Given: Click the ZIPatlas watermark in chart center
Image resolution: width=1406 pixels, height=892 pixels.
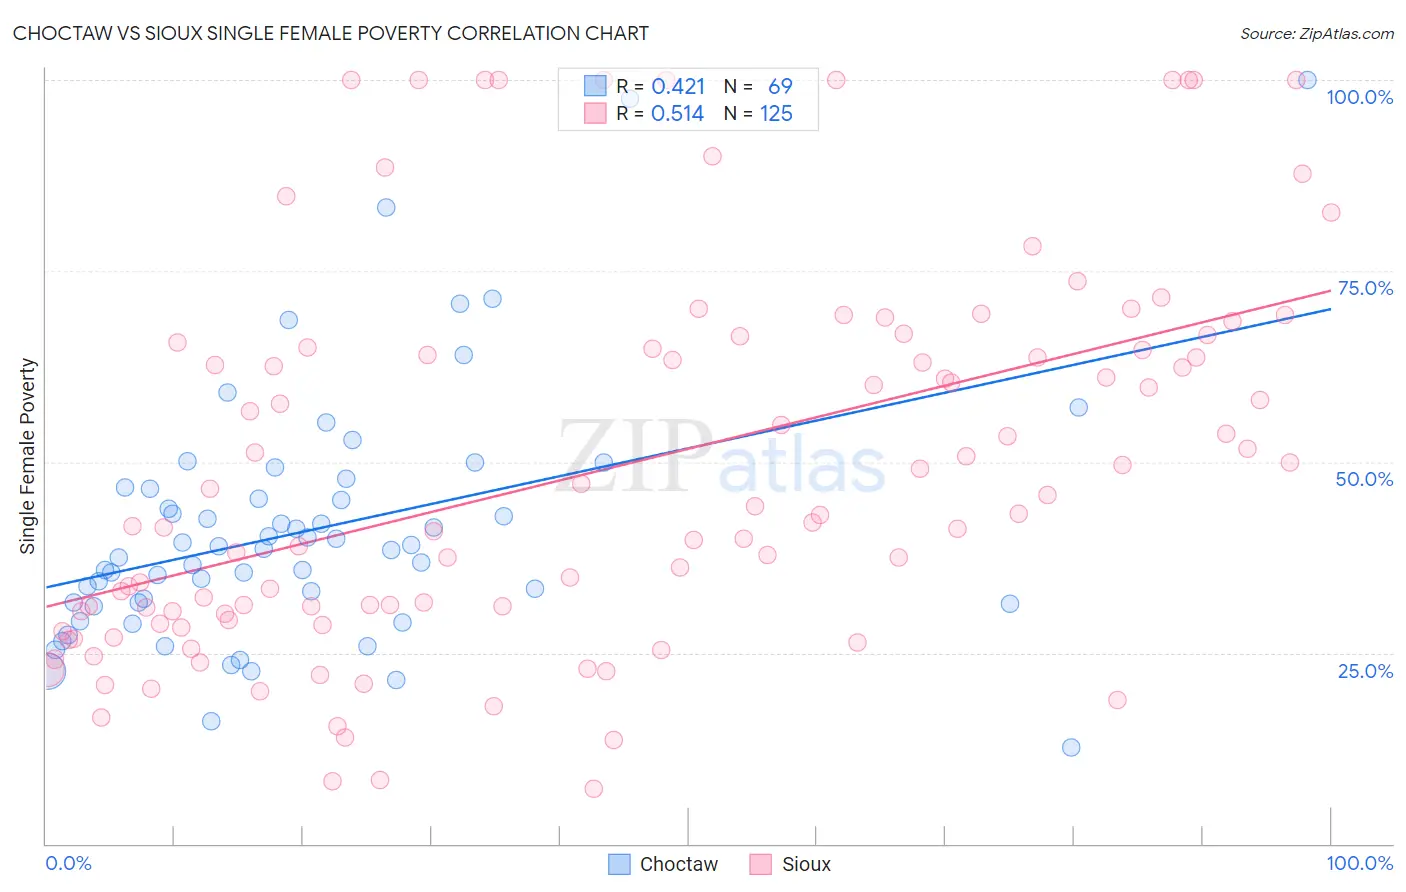Looking at the screenshot, I should coord(721,457).
